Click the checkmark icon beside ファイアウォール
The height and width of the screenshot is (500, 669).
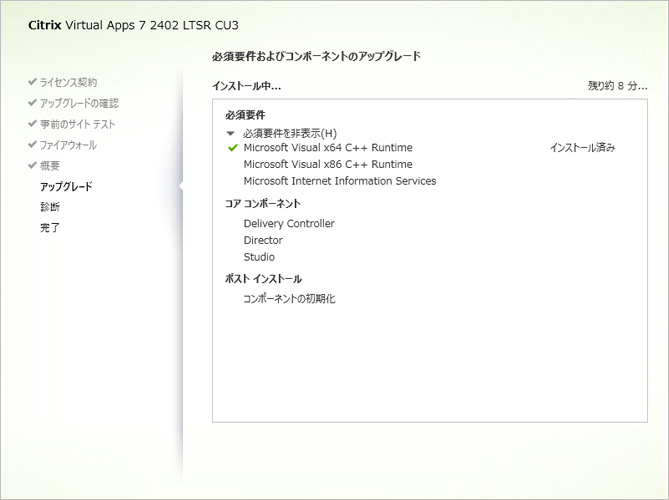click(32, 145)
